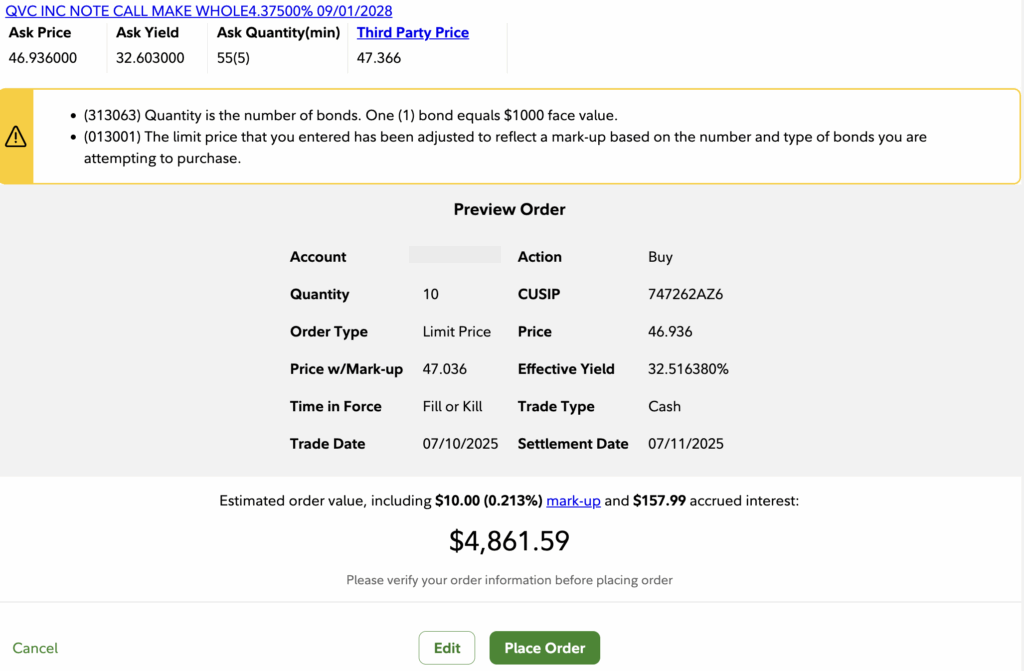Select the Ask Price value 46.936000
Viewport: 1024px width, 671px height.
[x=42, y=58]
